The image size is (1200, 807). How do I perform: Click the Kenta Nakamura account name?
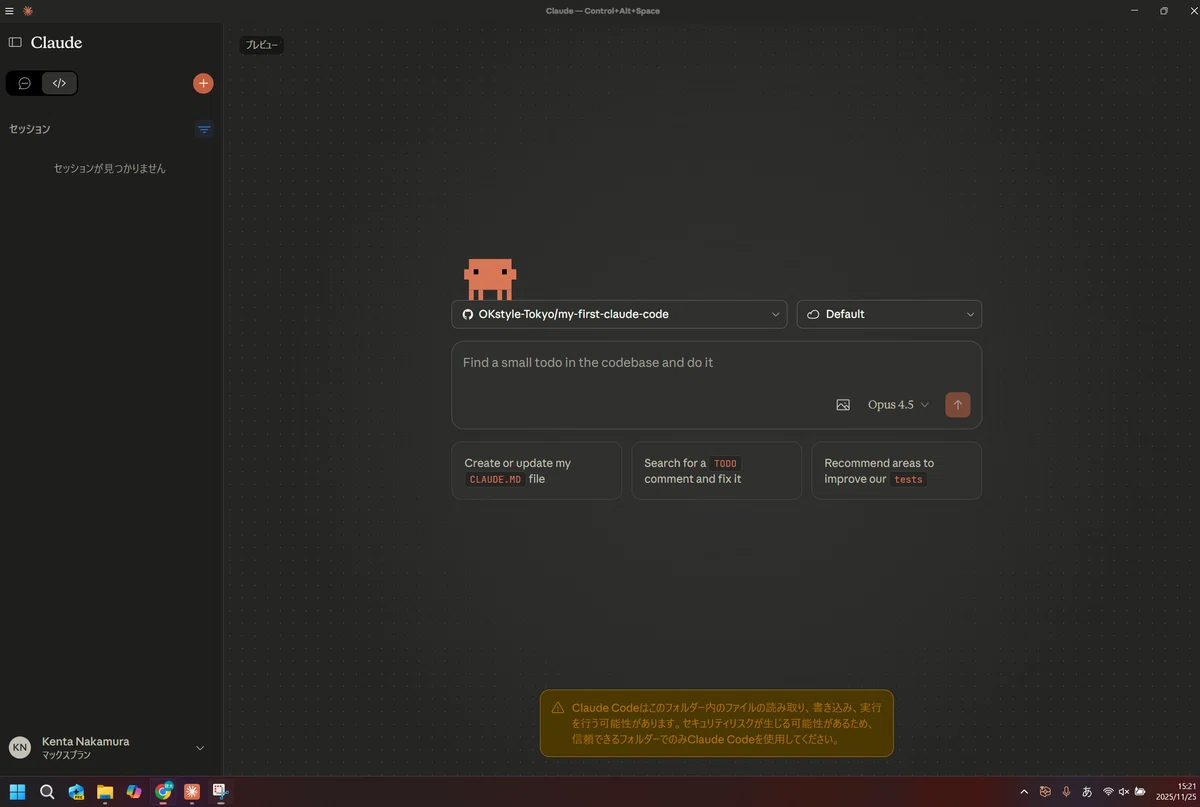pos(86,741)
